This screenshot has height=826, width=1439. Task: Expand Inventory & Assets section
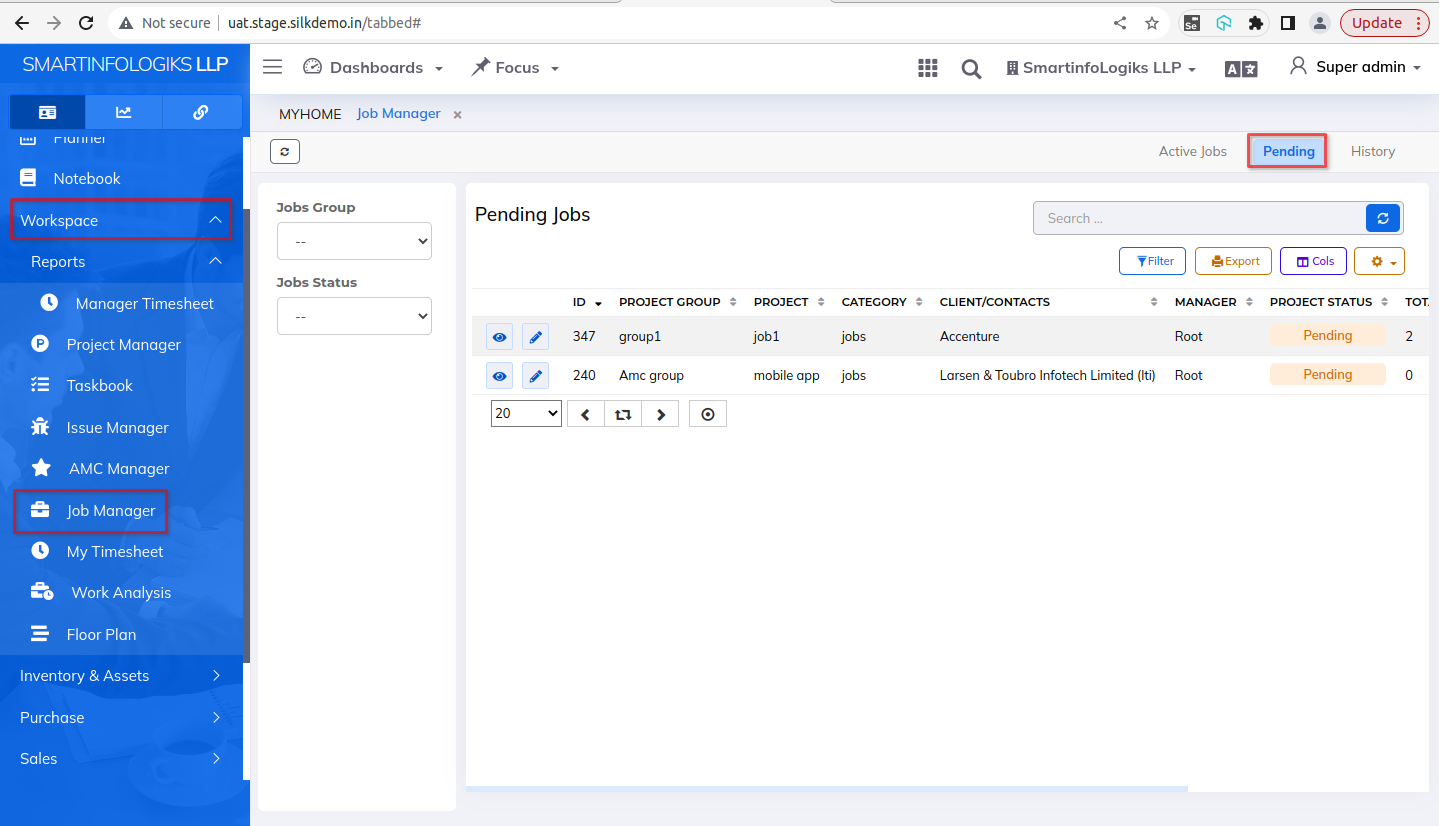[x=121, y=676]
